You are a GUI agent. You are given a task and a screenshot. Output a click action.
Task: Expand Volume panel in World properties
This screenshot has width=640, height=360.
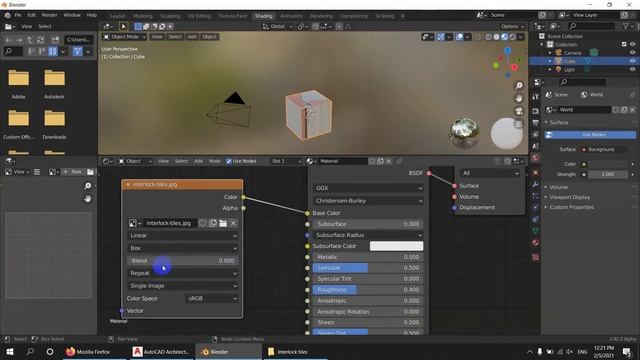pyautogui.click(x=558, y=187)
